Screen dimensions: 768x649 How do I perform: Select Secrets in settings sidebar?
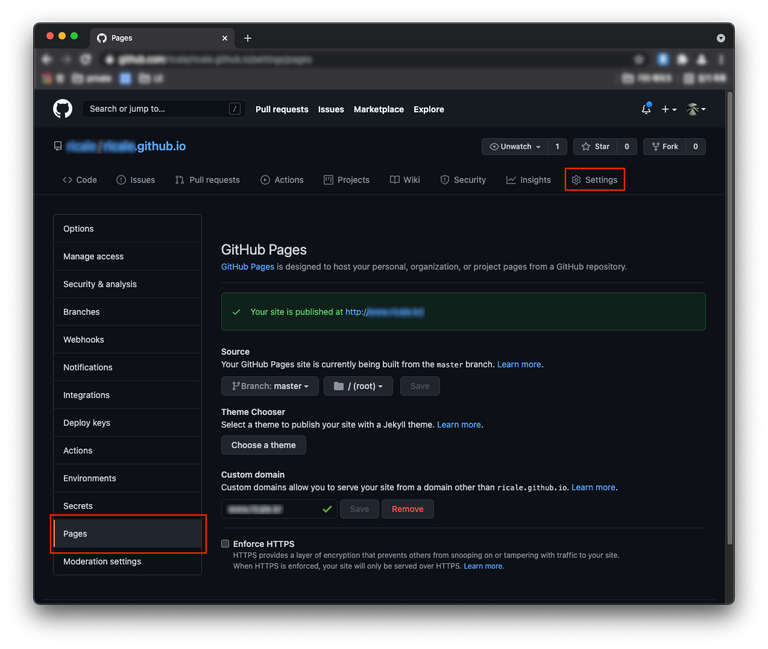[x=127, y=506]
